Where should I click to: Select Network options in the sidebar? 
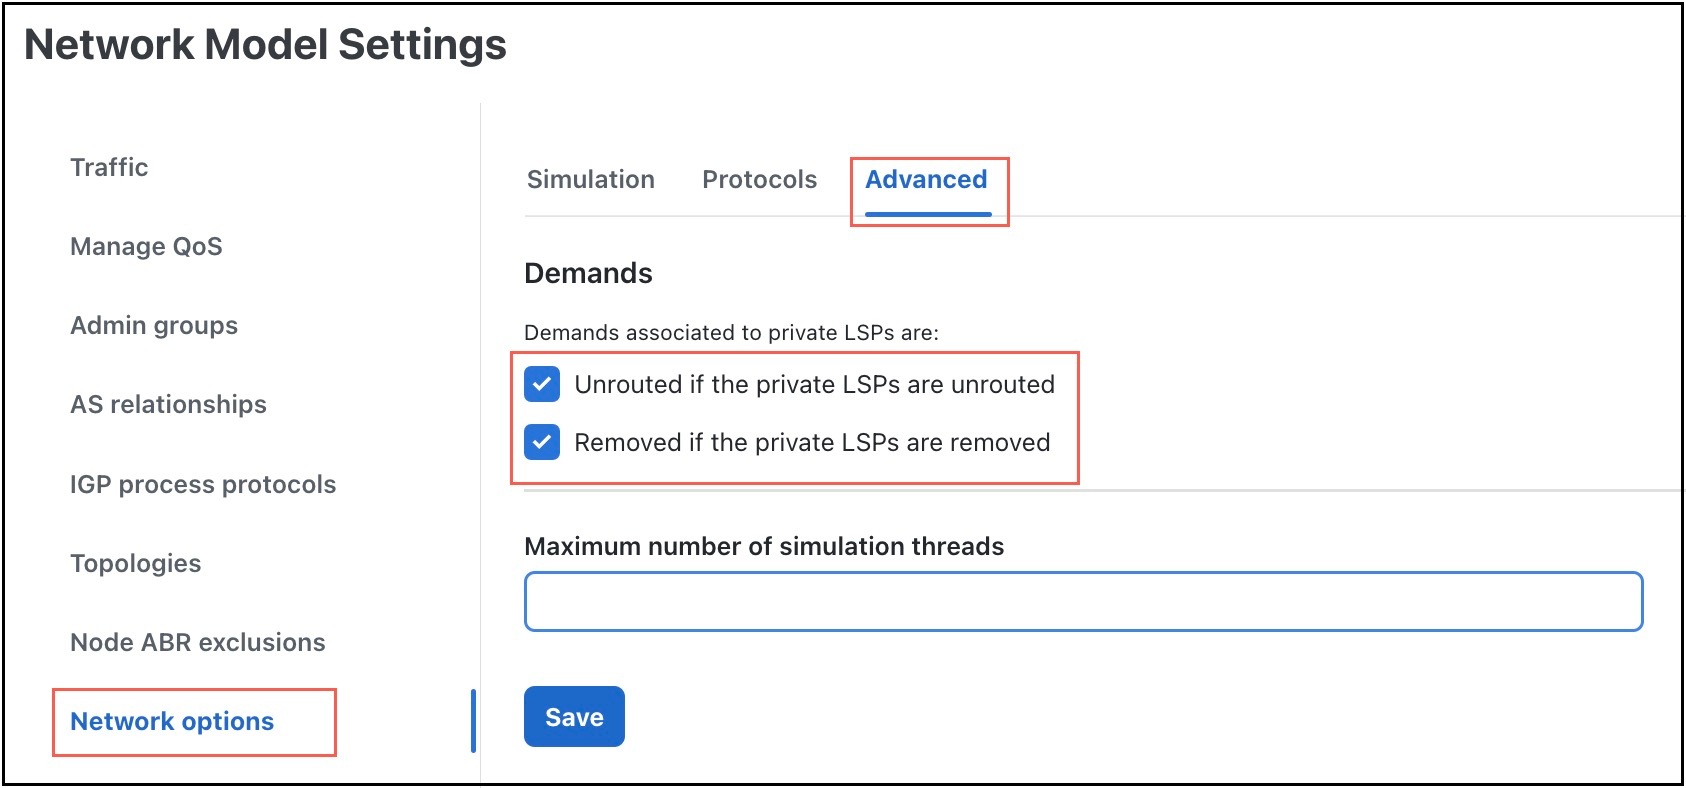click(x=172, y=721)
